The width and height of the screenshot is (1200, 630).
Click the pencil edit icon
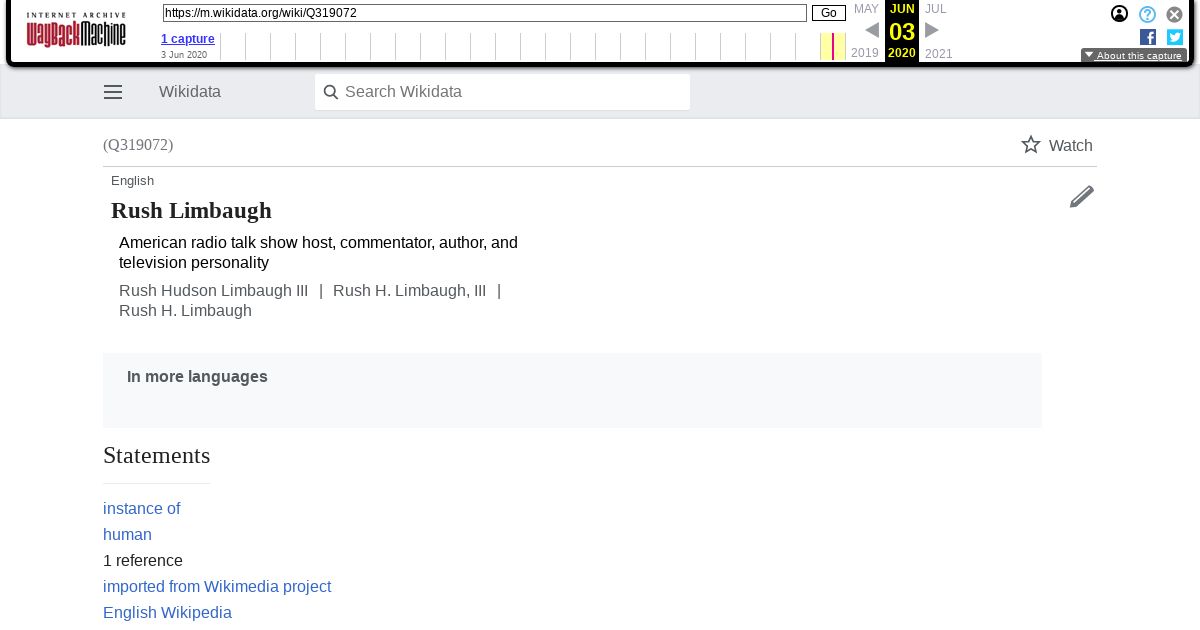[1082, 196]
